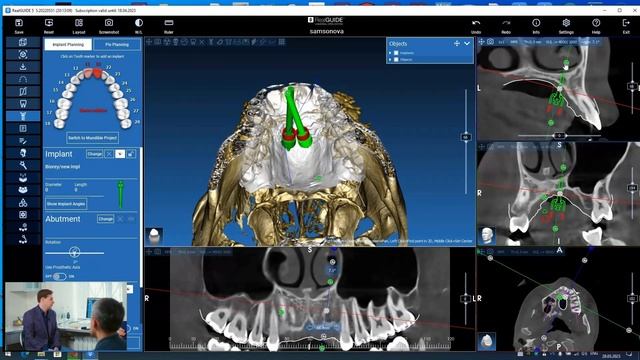This screenshot has width=640, height=360.
Task: Select tooth 28 marker on arch diagram
Action: 126,122
